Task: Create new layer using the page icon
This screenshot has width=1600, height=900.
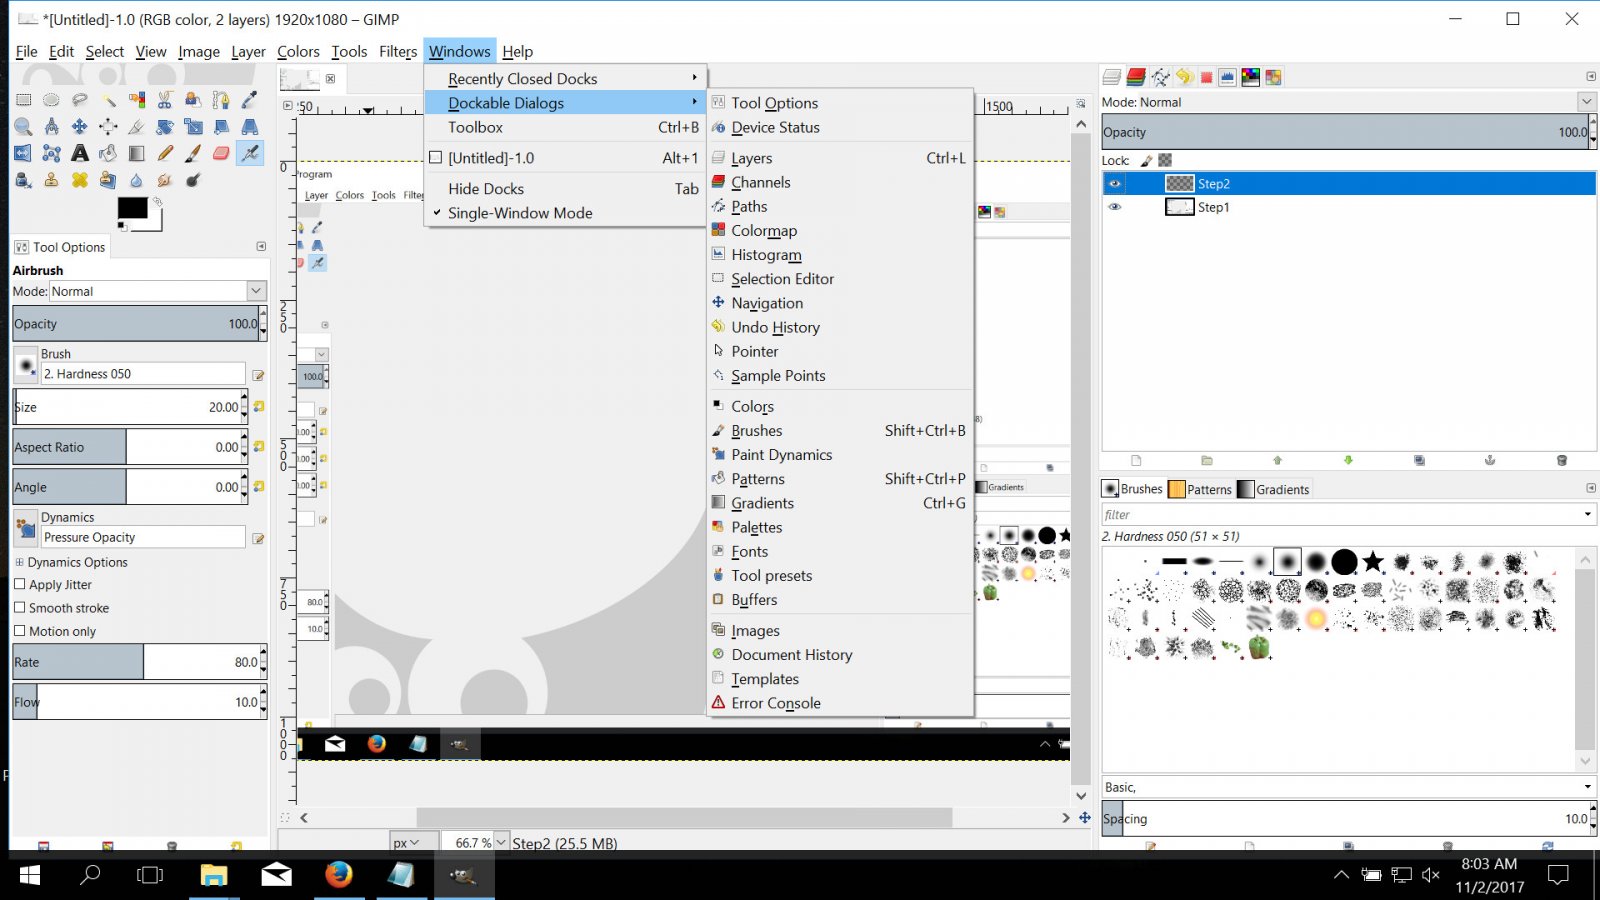Action: tap(1136, 460)
